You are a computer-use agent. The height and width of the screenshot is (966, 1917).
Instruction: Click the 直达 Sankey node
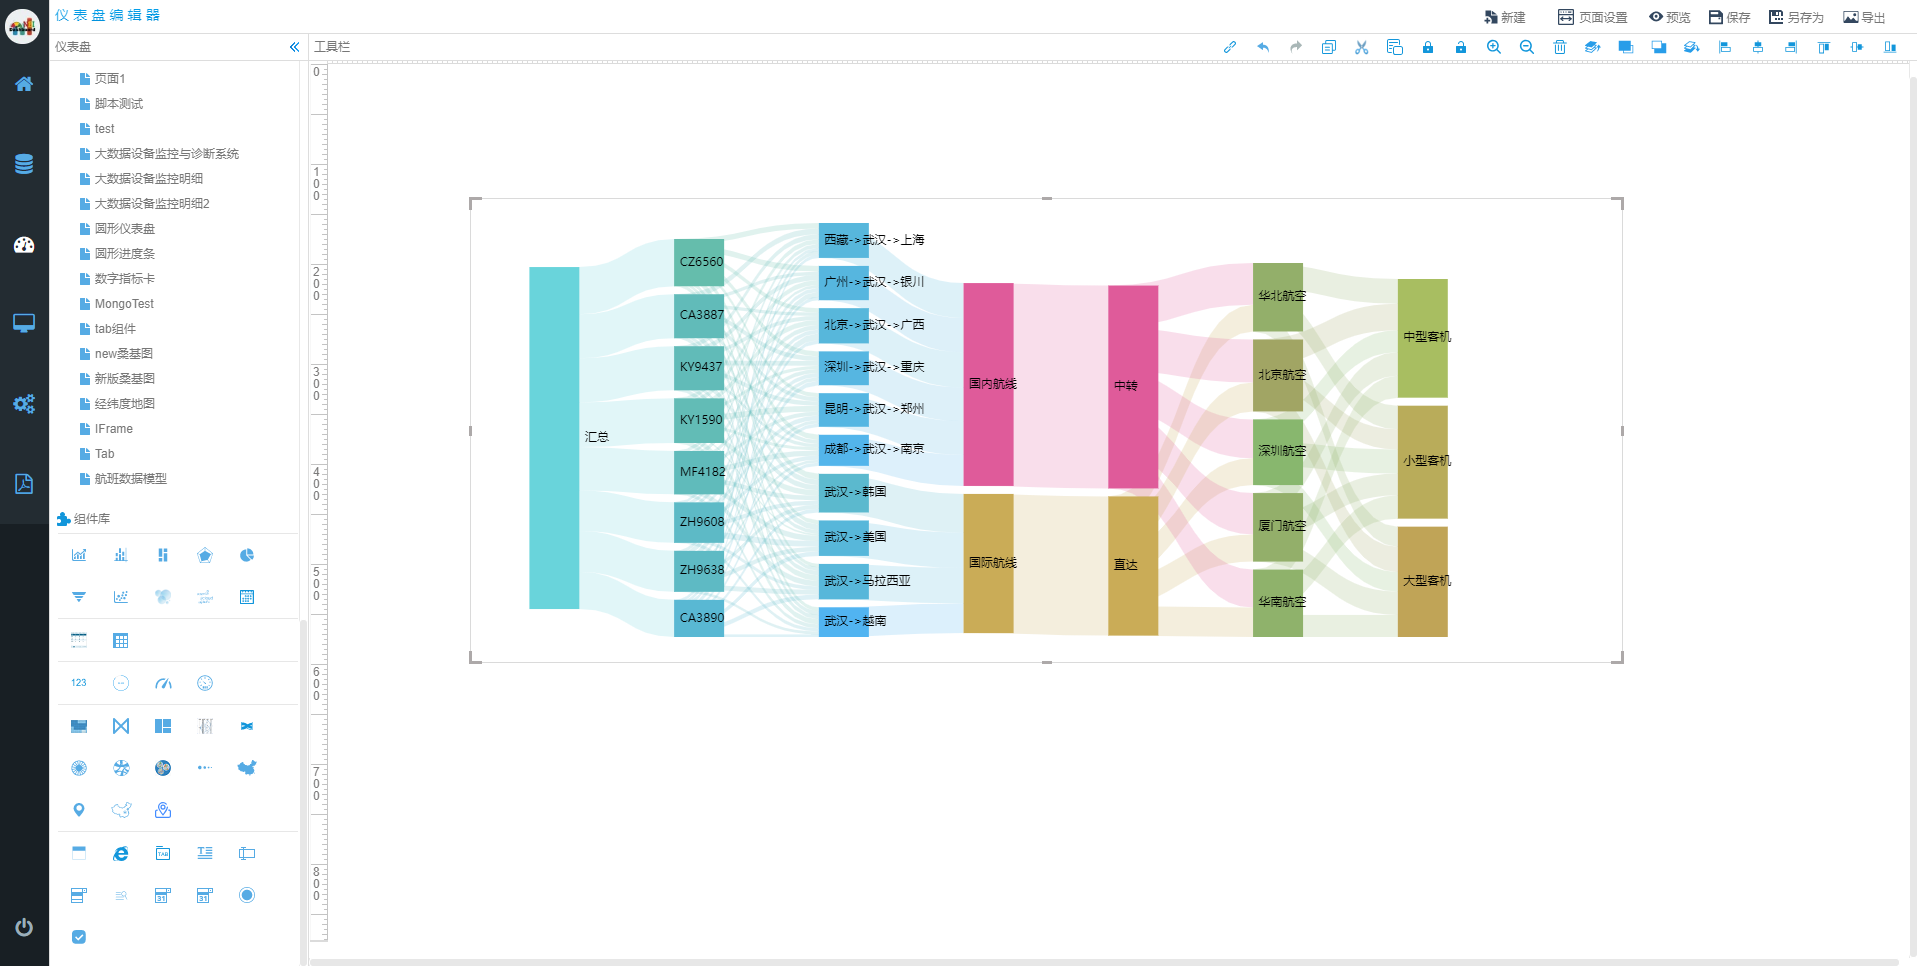pos(1133,566)
